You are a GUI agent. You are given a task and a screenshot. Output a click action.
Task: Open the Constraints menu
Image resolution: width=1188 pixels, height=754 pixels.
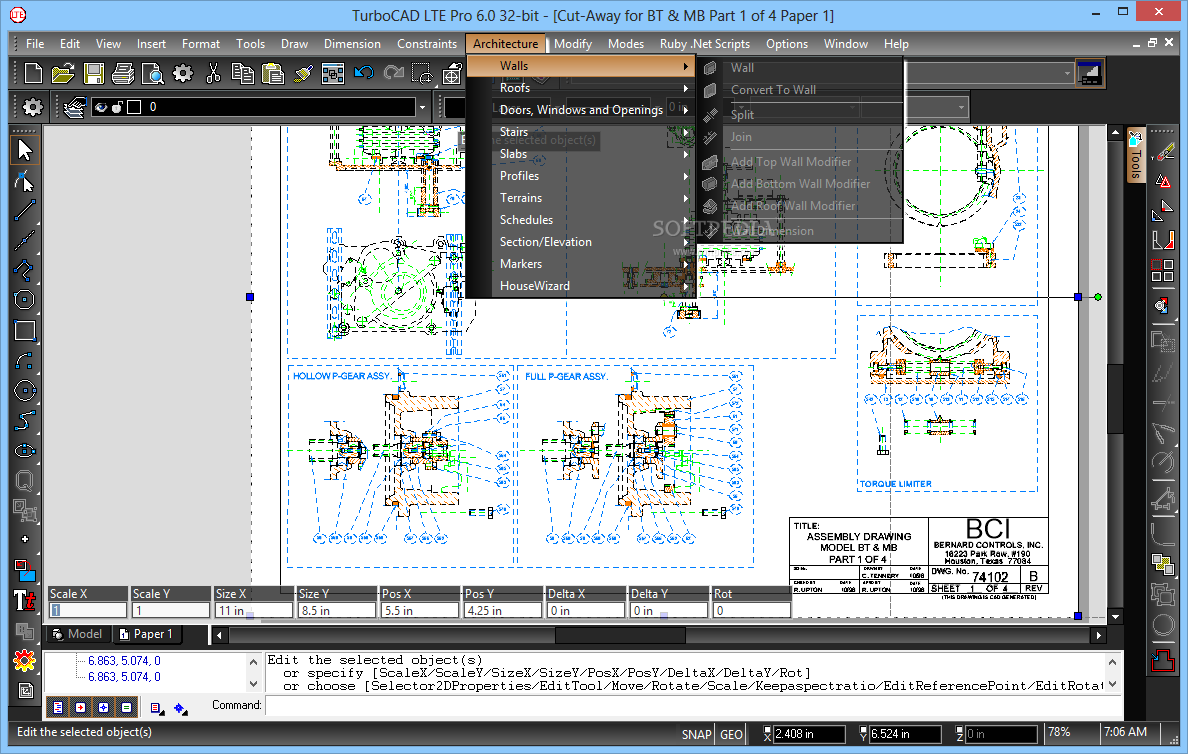tap(427, 44)
